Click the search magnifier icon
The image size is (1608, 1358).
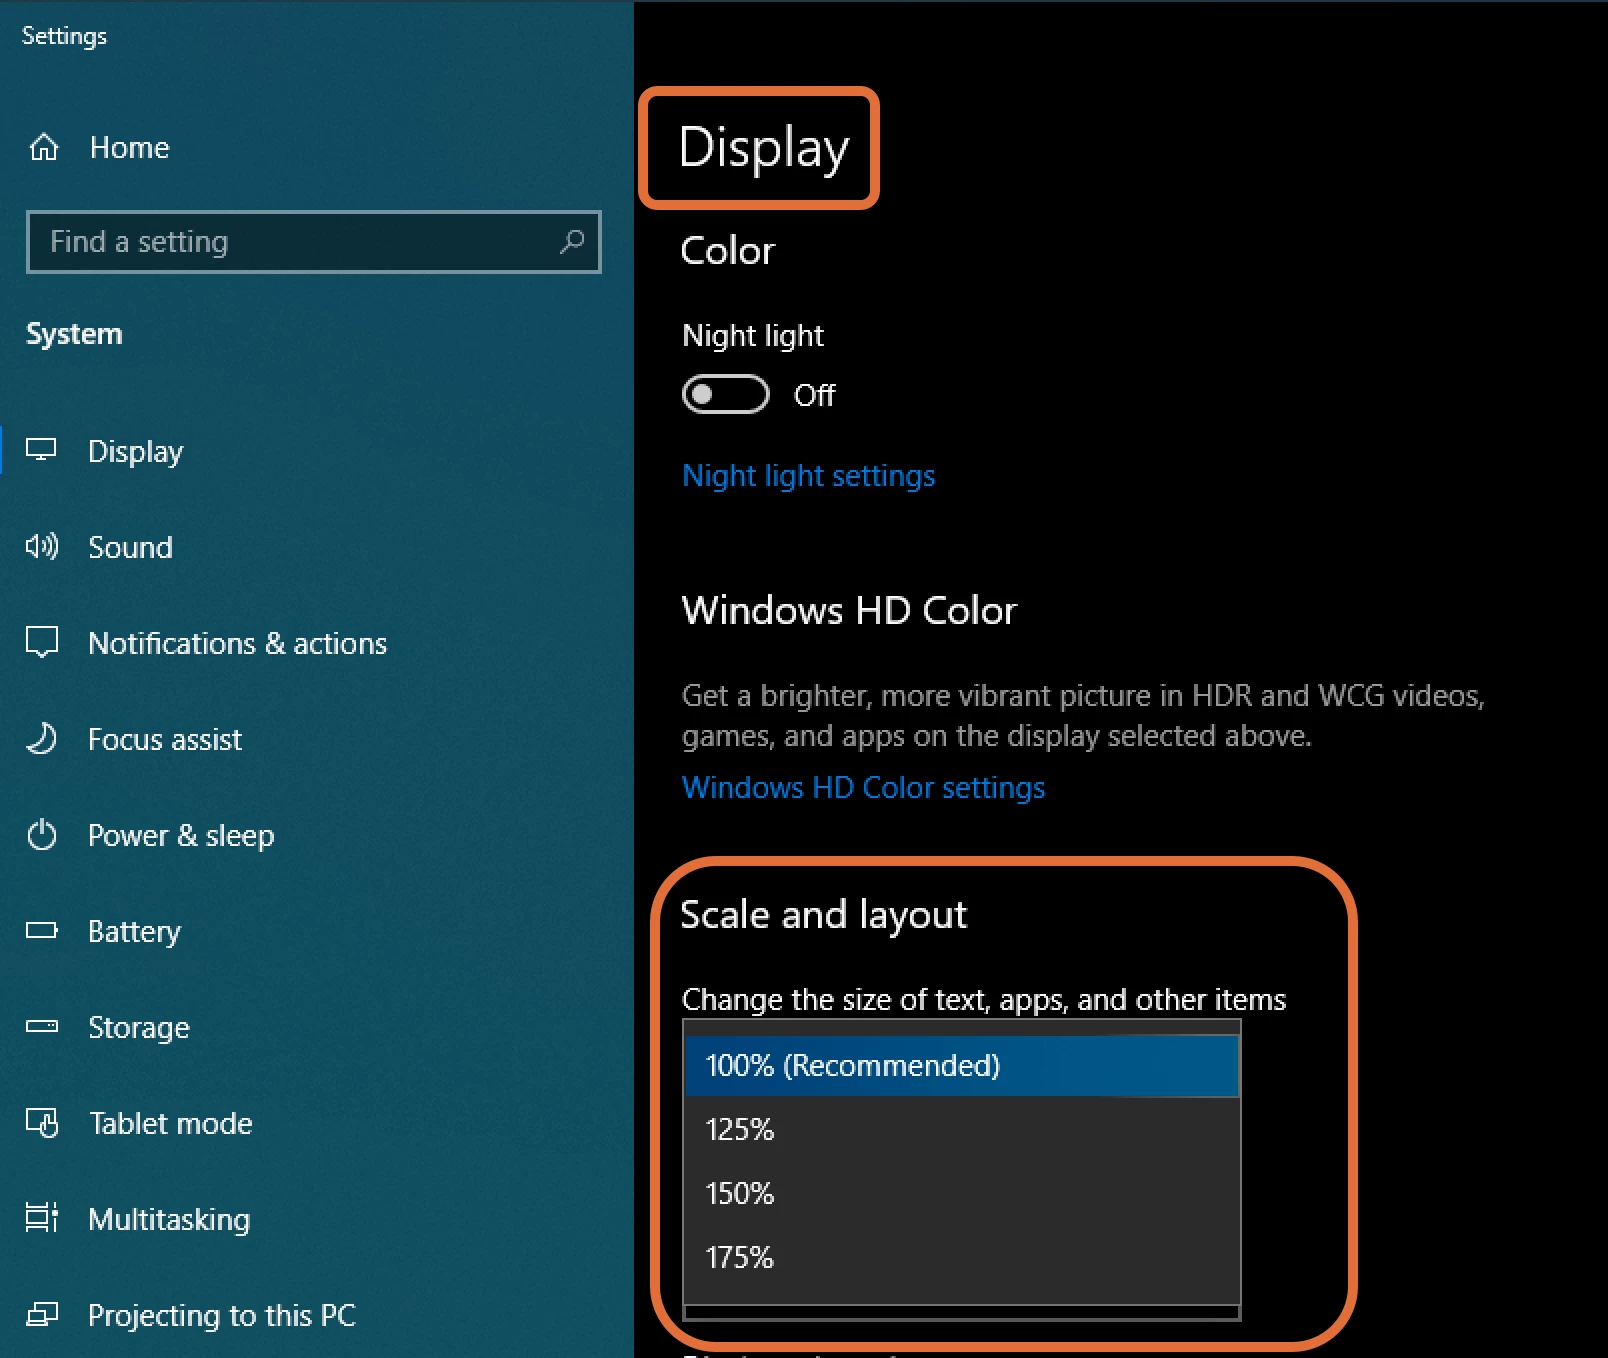[x=572, y=241]
